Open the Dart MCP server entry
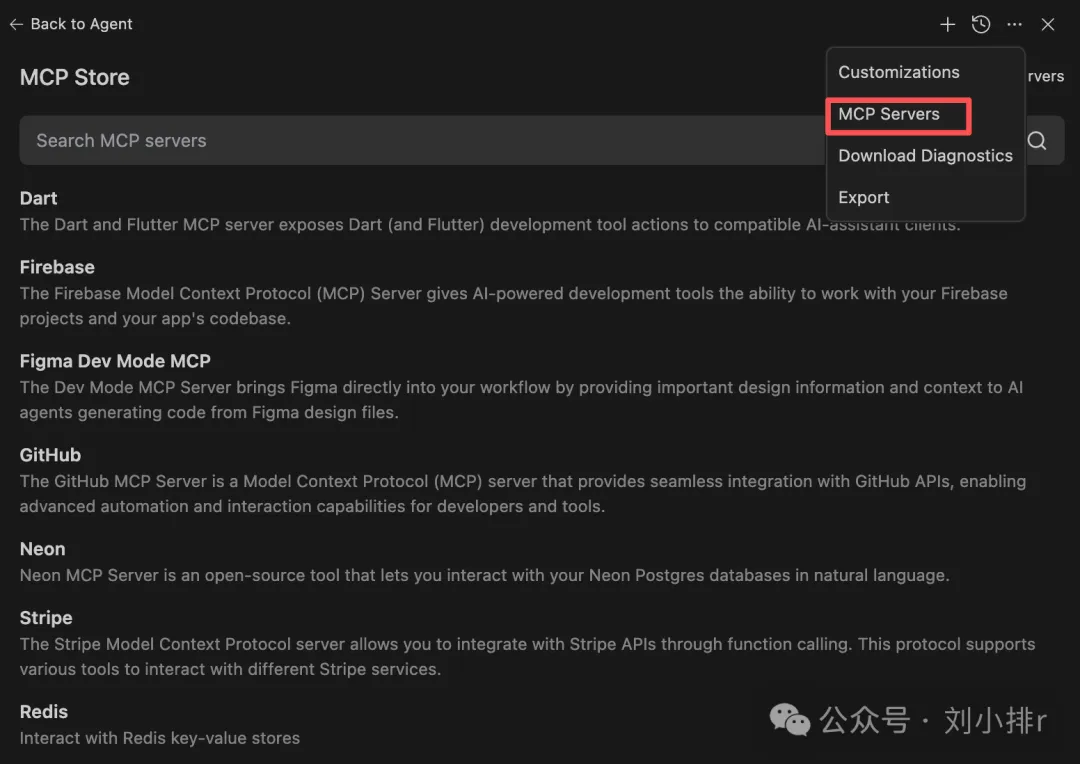 click(x=39, y=199)
